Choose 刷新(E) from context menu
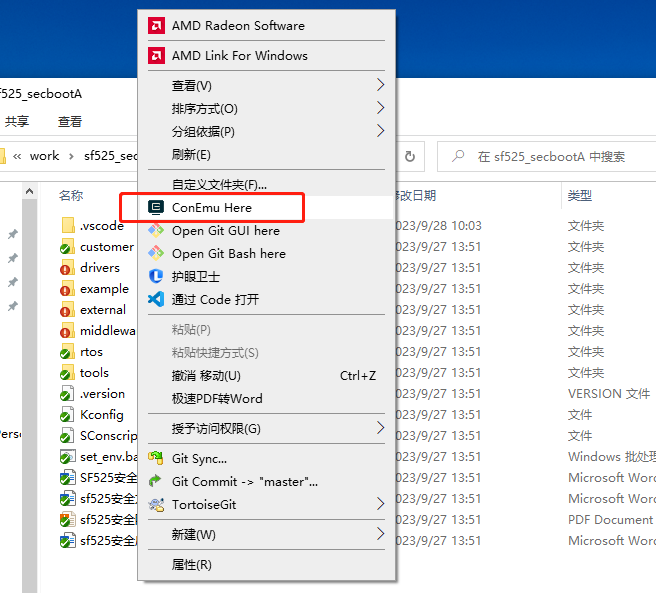Viewport: 656px width, 593px height. [191, 154]
